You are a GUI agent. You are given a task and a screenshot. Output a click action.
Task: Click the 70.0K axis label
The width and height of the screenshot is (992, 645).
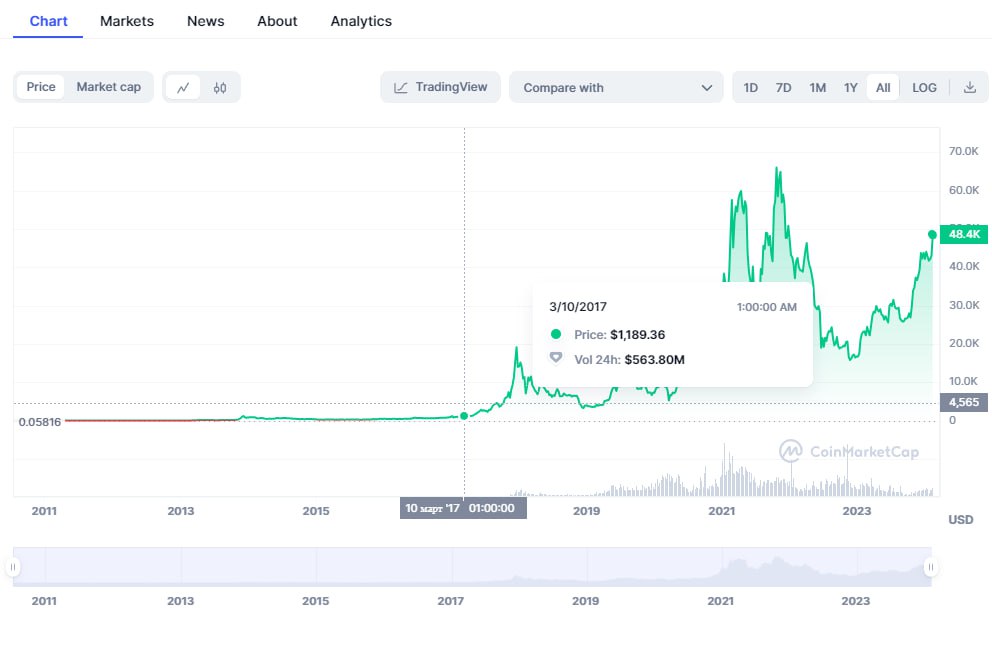click(964, 151)
